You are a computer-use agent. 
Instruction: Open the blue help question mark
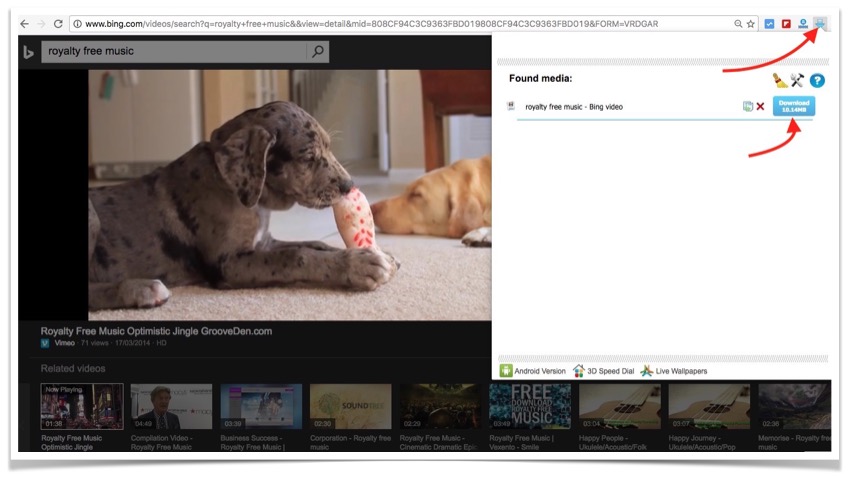(817, 80)
